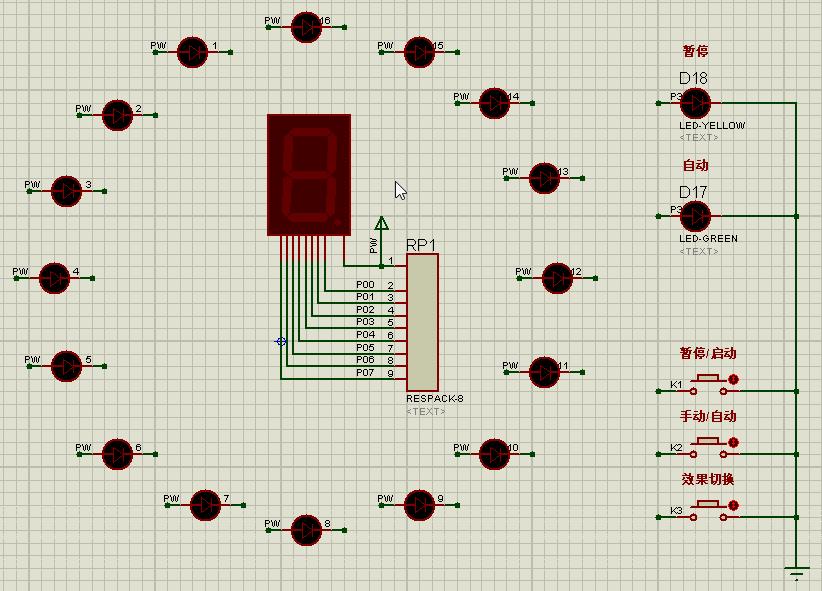Select the RP1 RESPACK-8 resistor pack

(x=423, y=323)
